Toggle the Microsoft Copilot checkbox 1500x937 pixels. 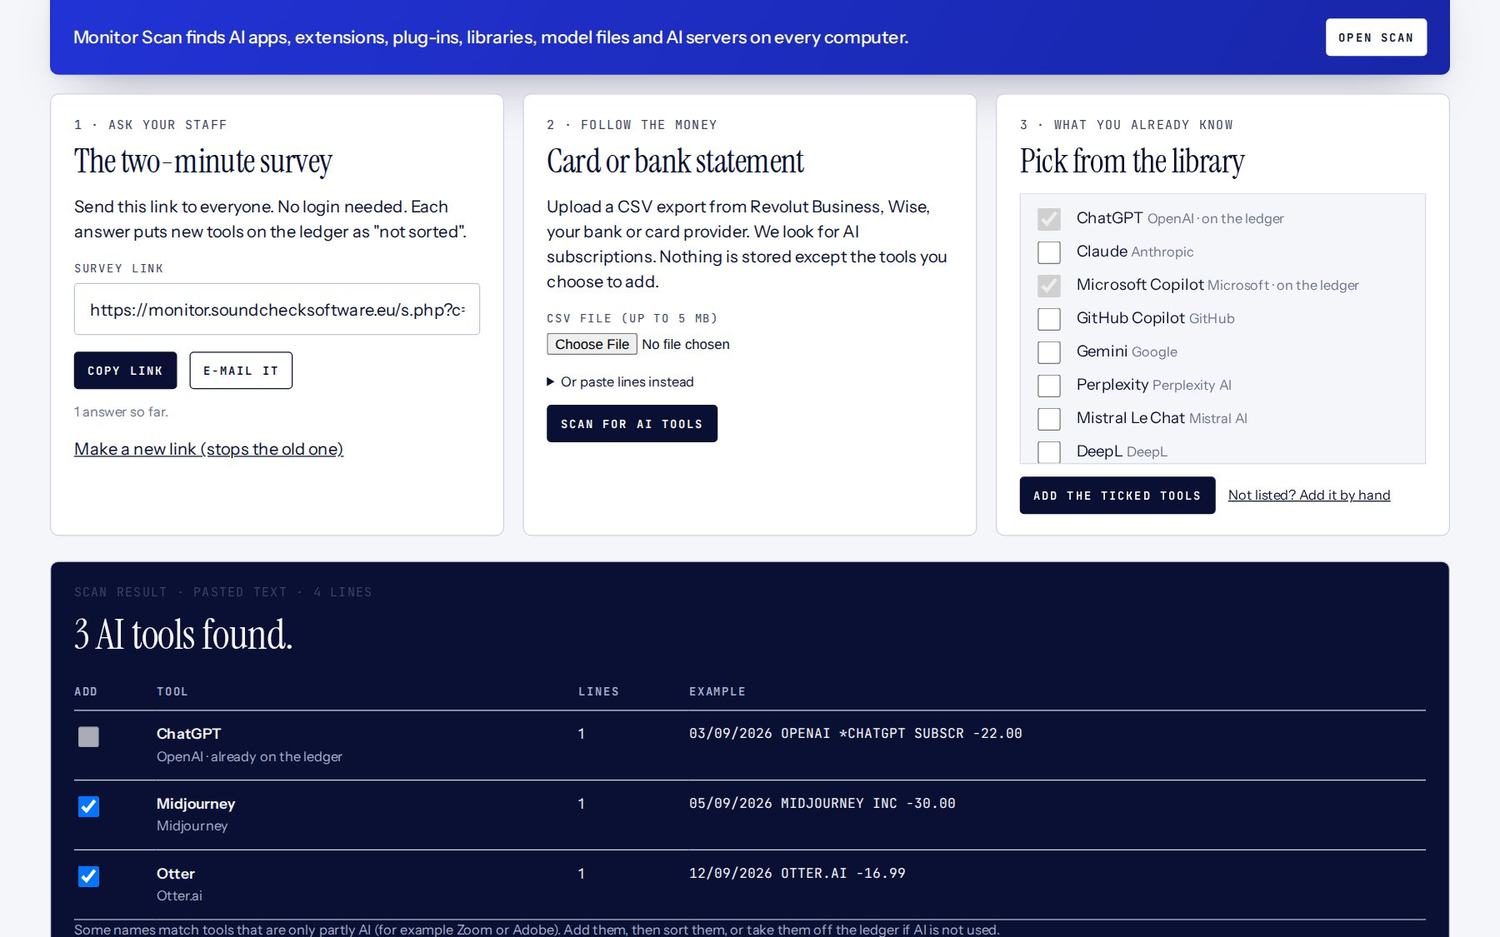click(x=1049, y=286)
